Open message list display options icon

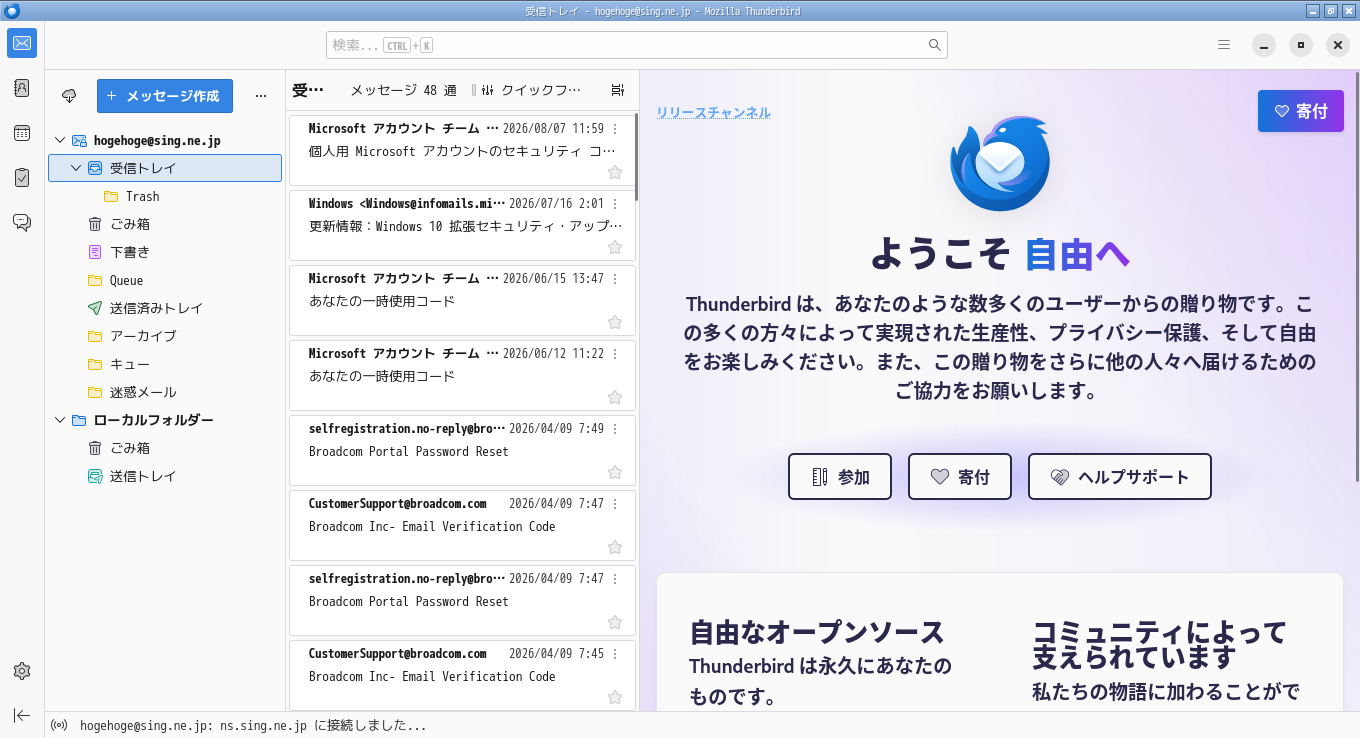click(x=617, y=90)
